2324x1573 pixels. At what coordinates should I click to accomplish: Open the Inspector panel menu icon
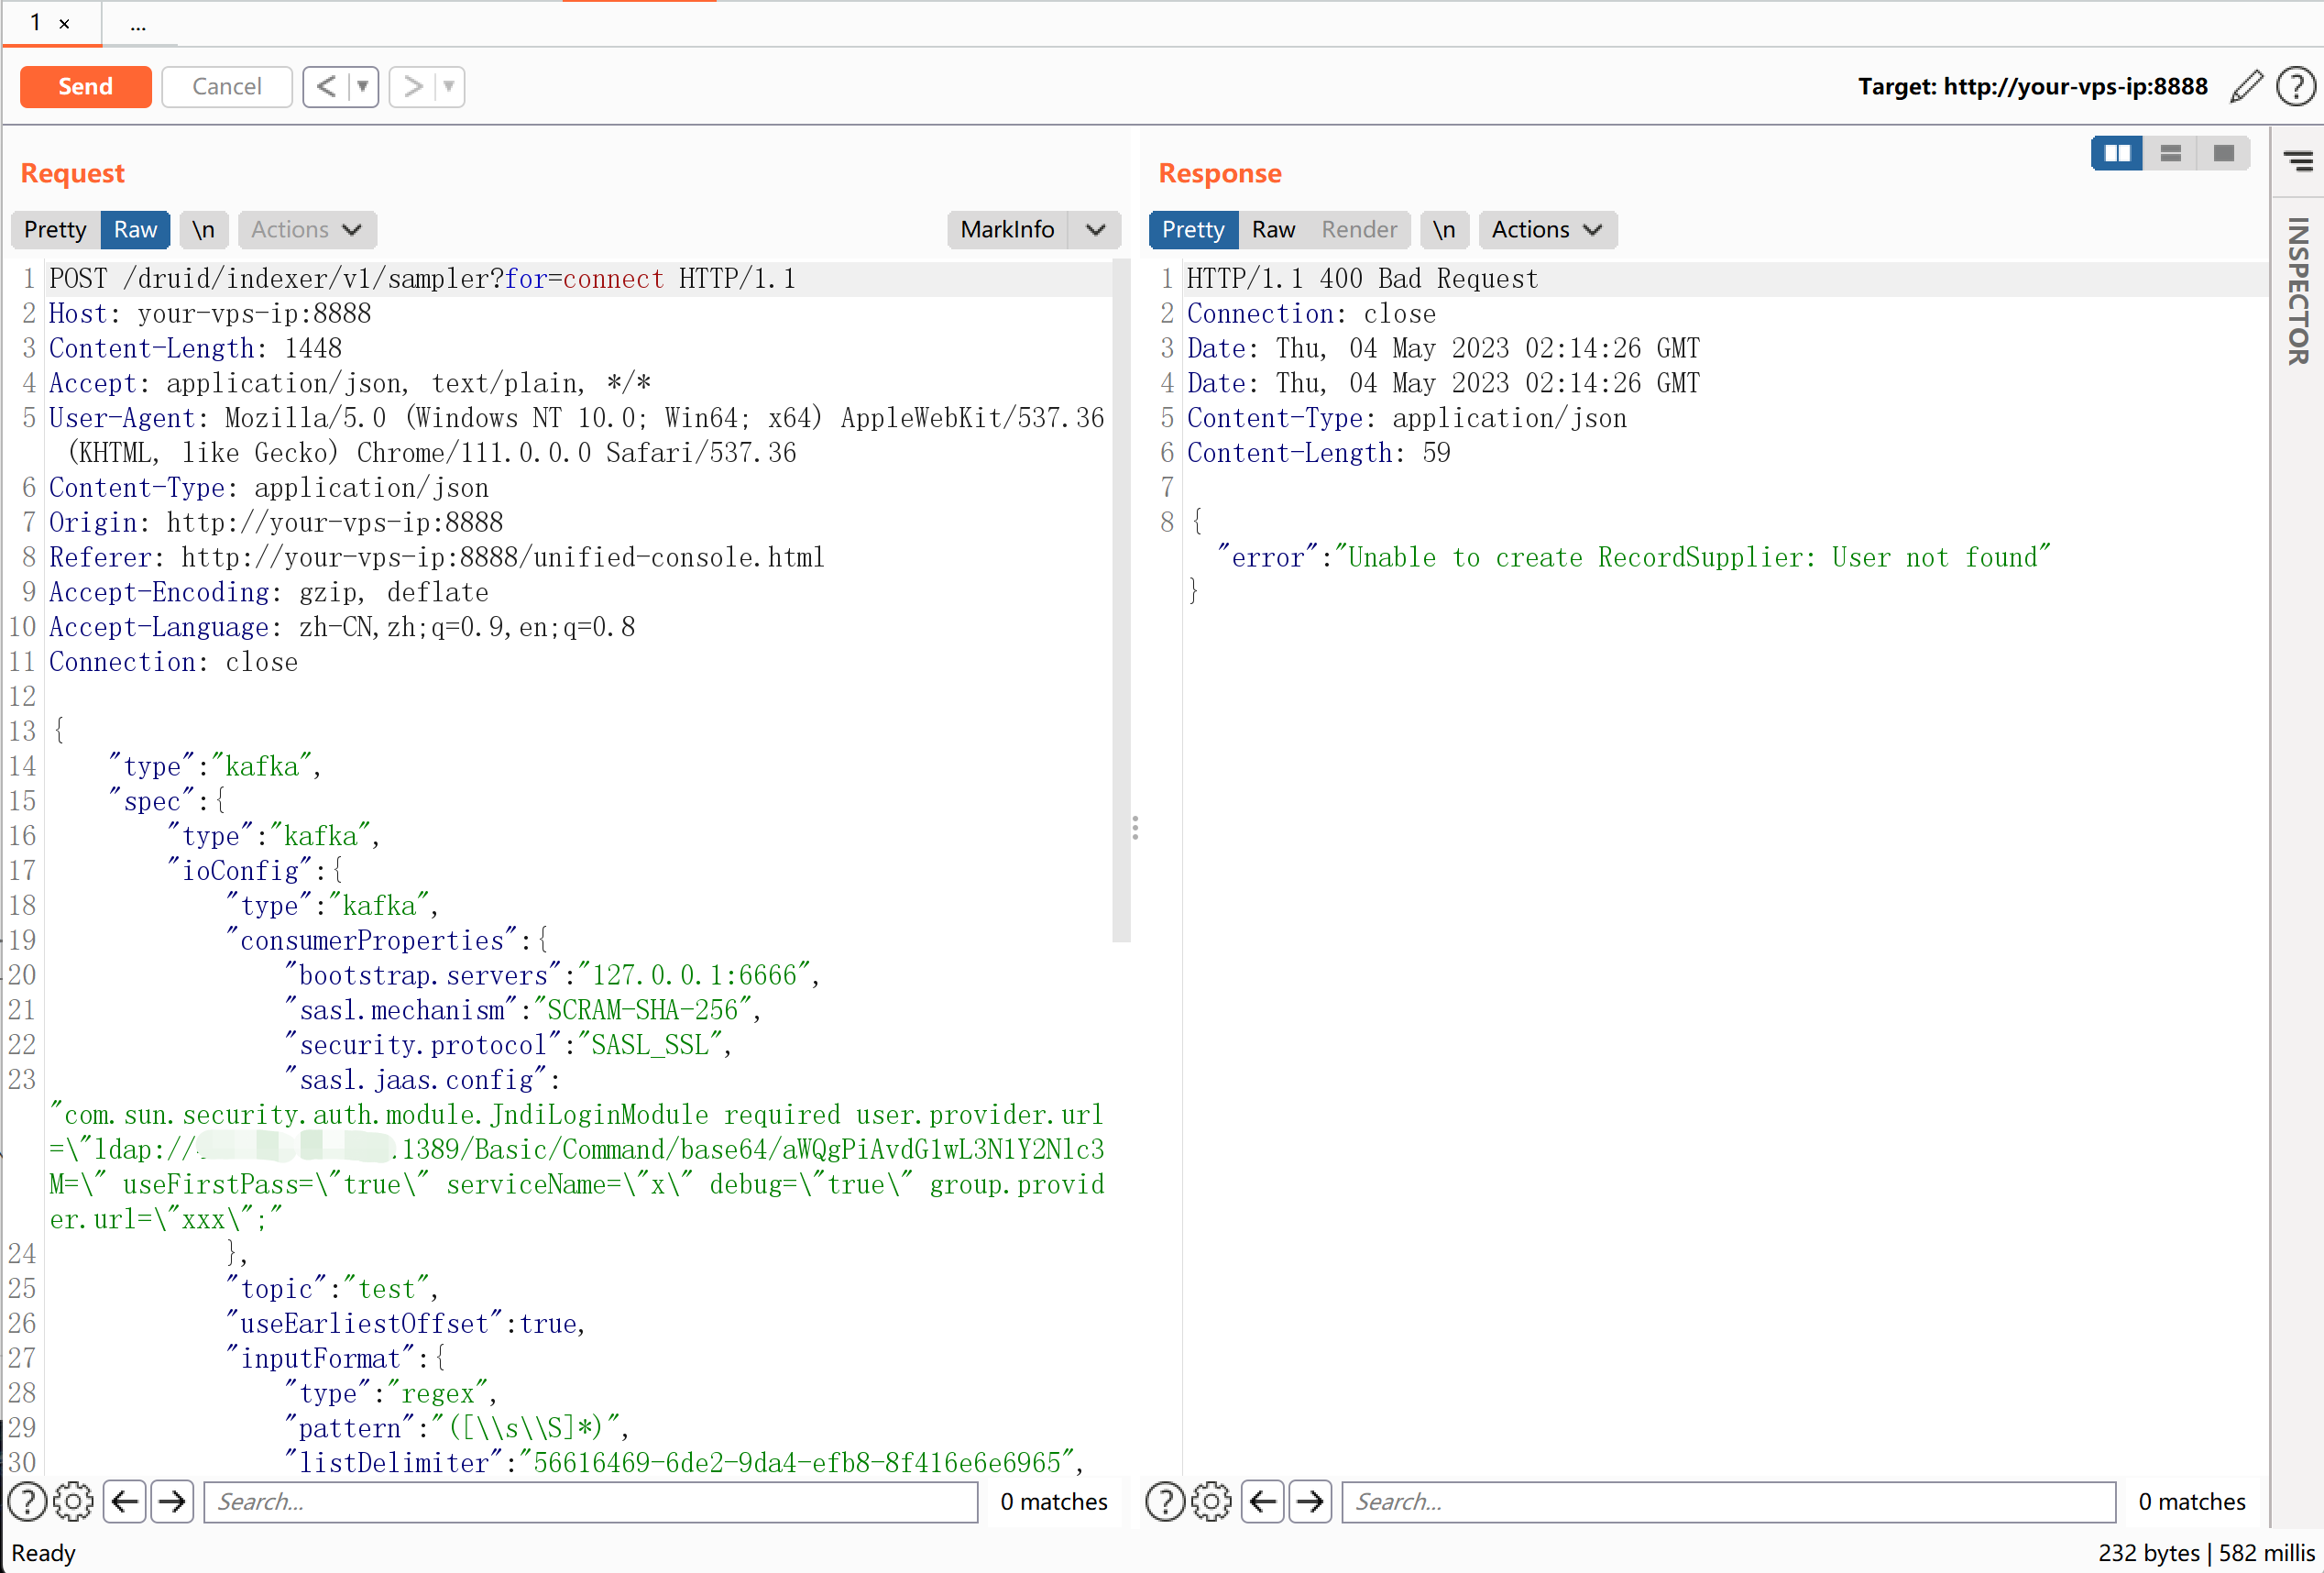coord(2299,160)
